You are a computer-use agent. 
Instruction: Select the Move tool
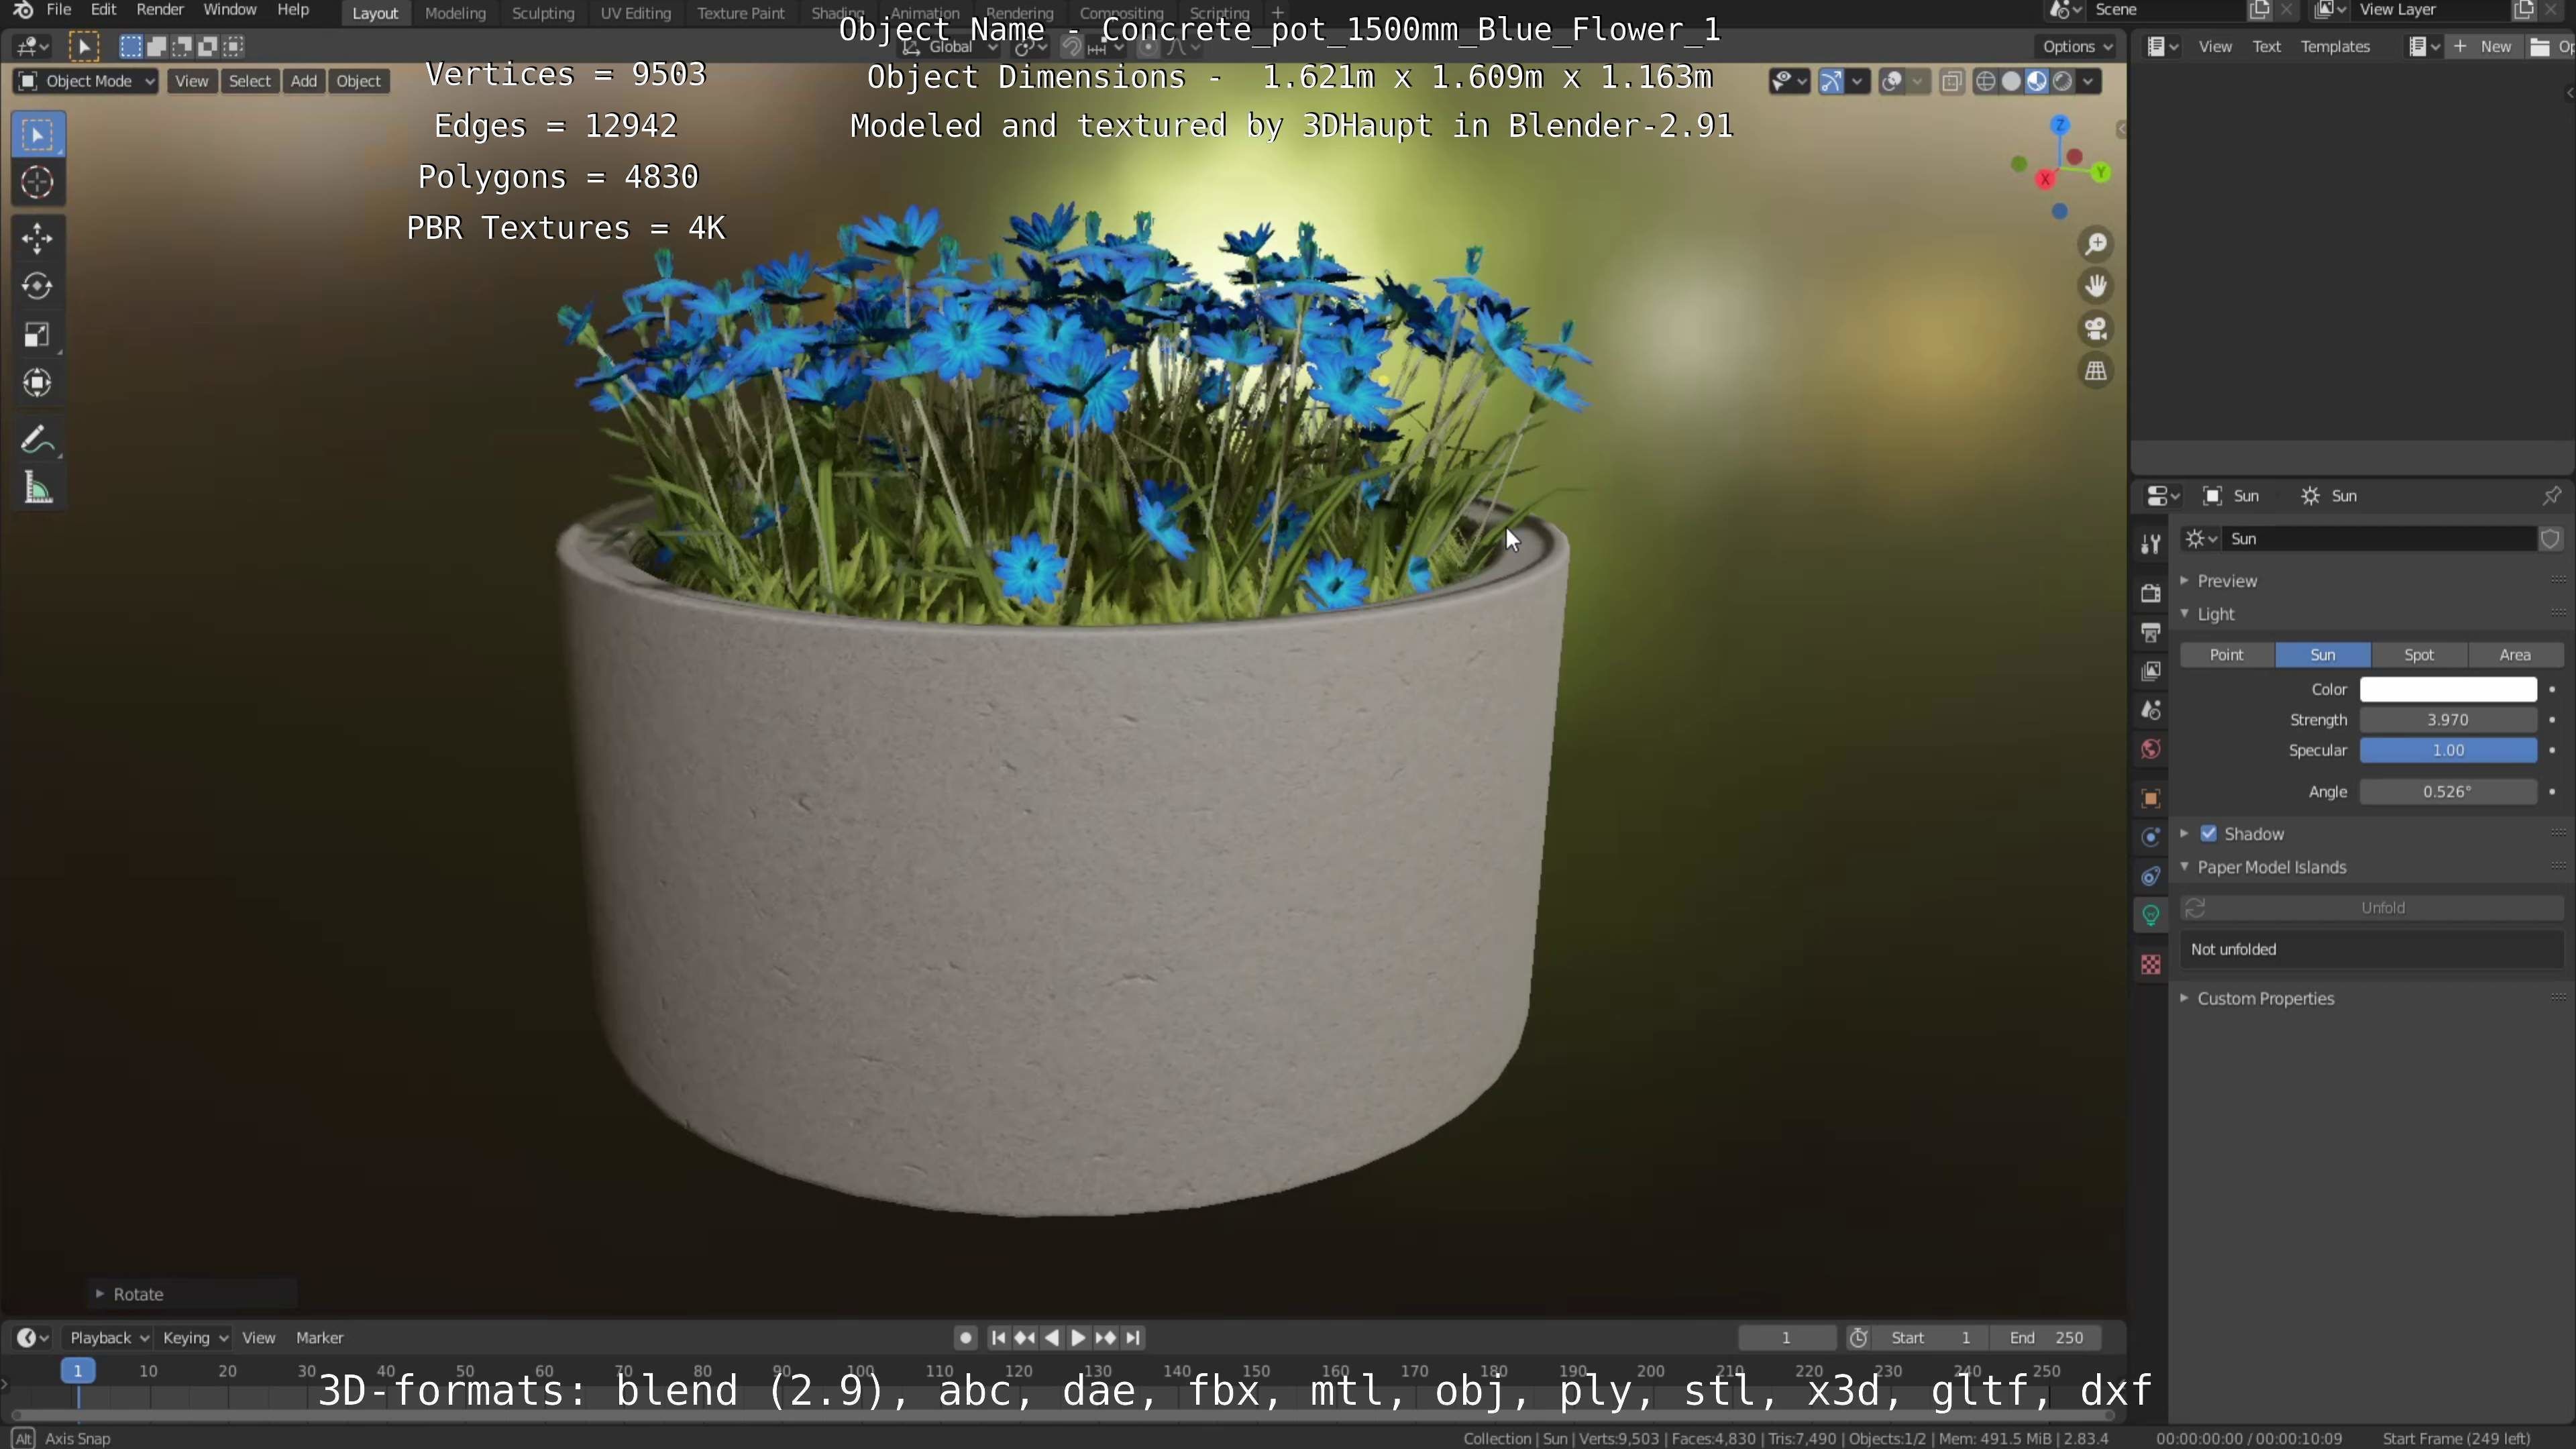37,238
